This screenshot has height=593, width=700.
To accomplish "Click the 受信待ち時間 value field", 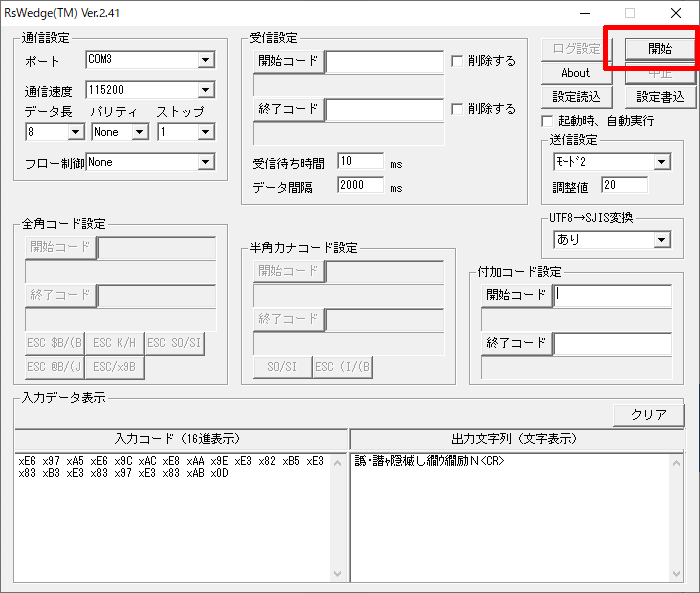I will tap(360, 161).
